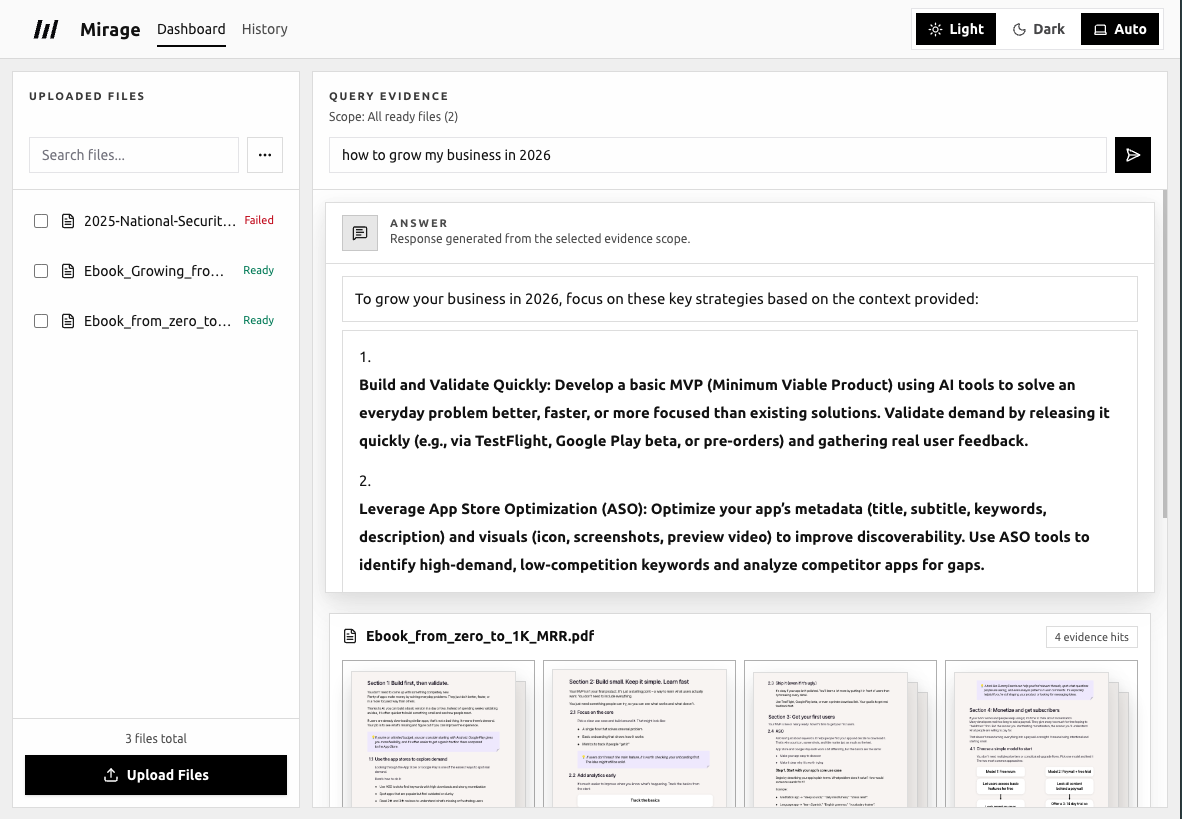
Task: Set theme to Auto
Action: coord(1119,29)
